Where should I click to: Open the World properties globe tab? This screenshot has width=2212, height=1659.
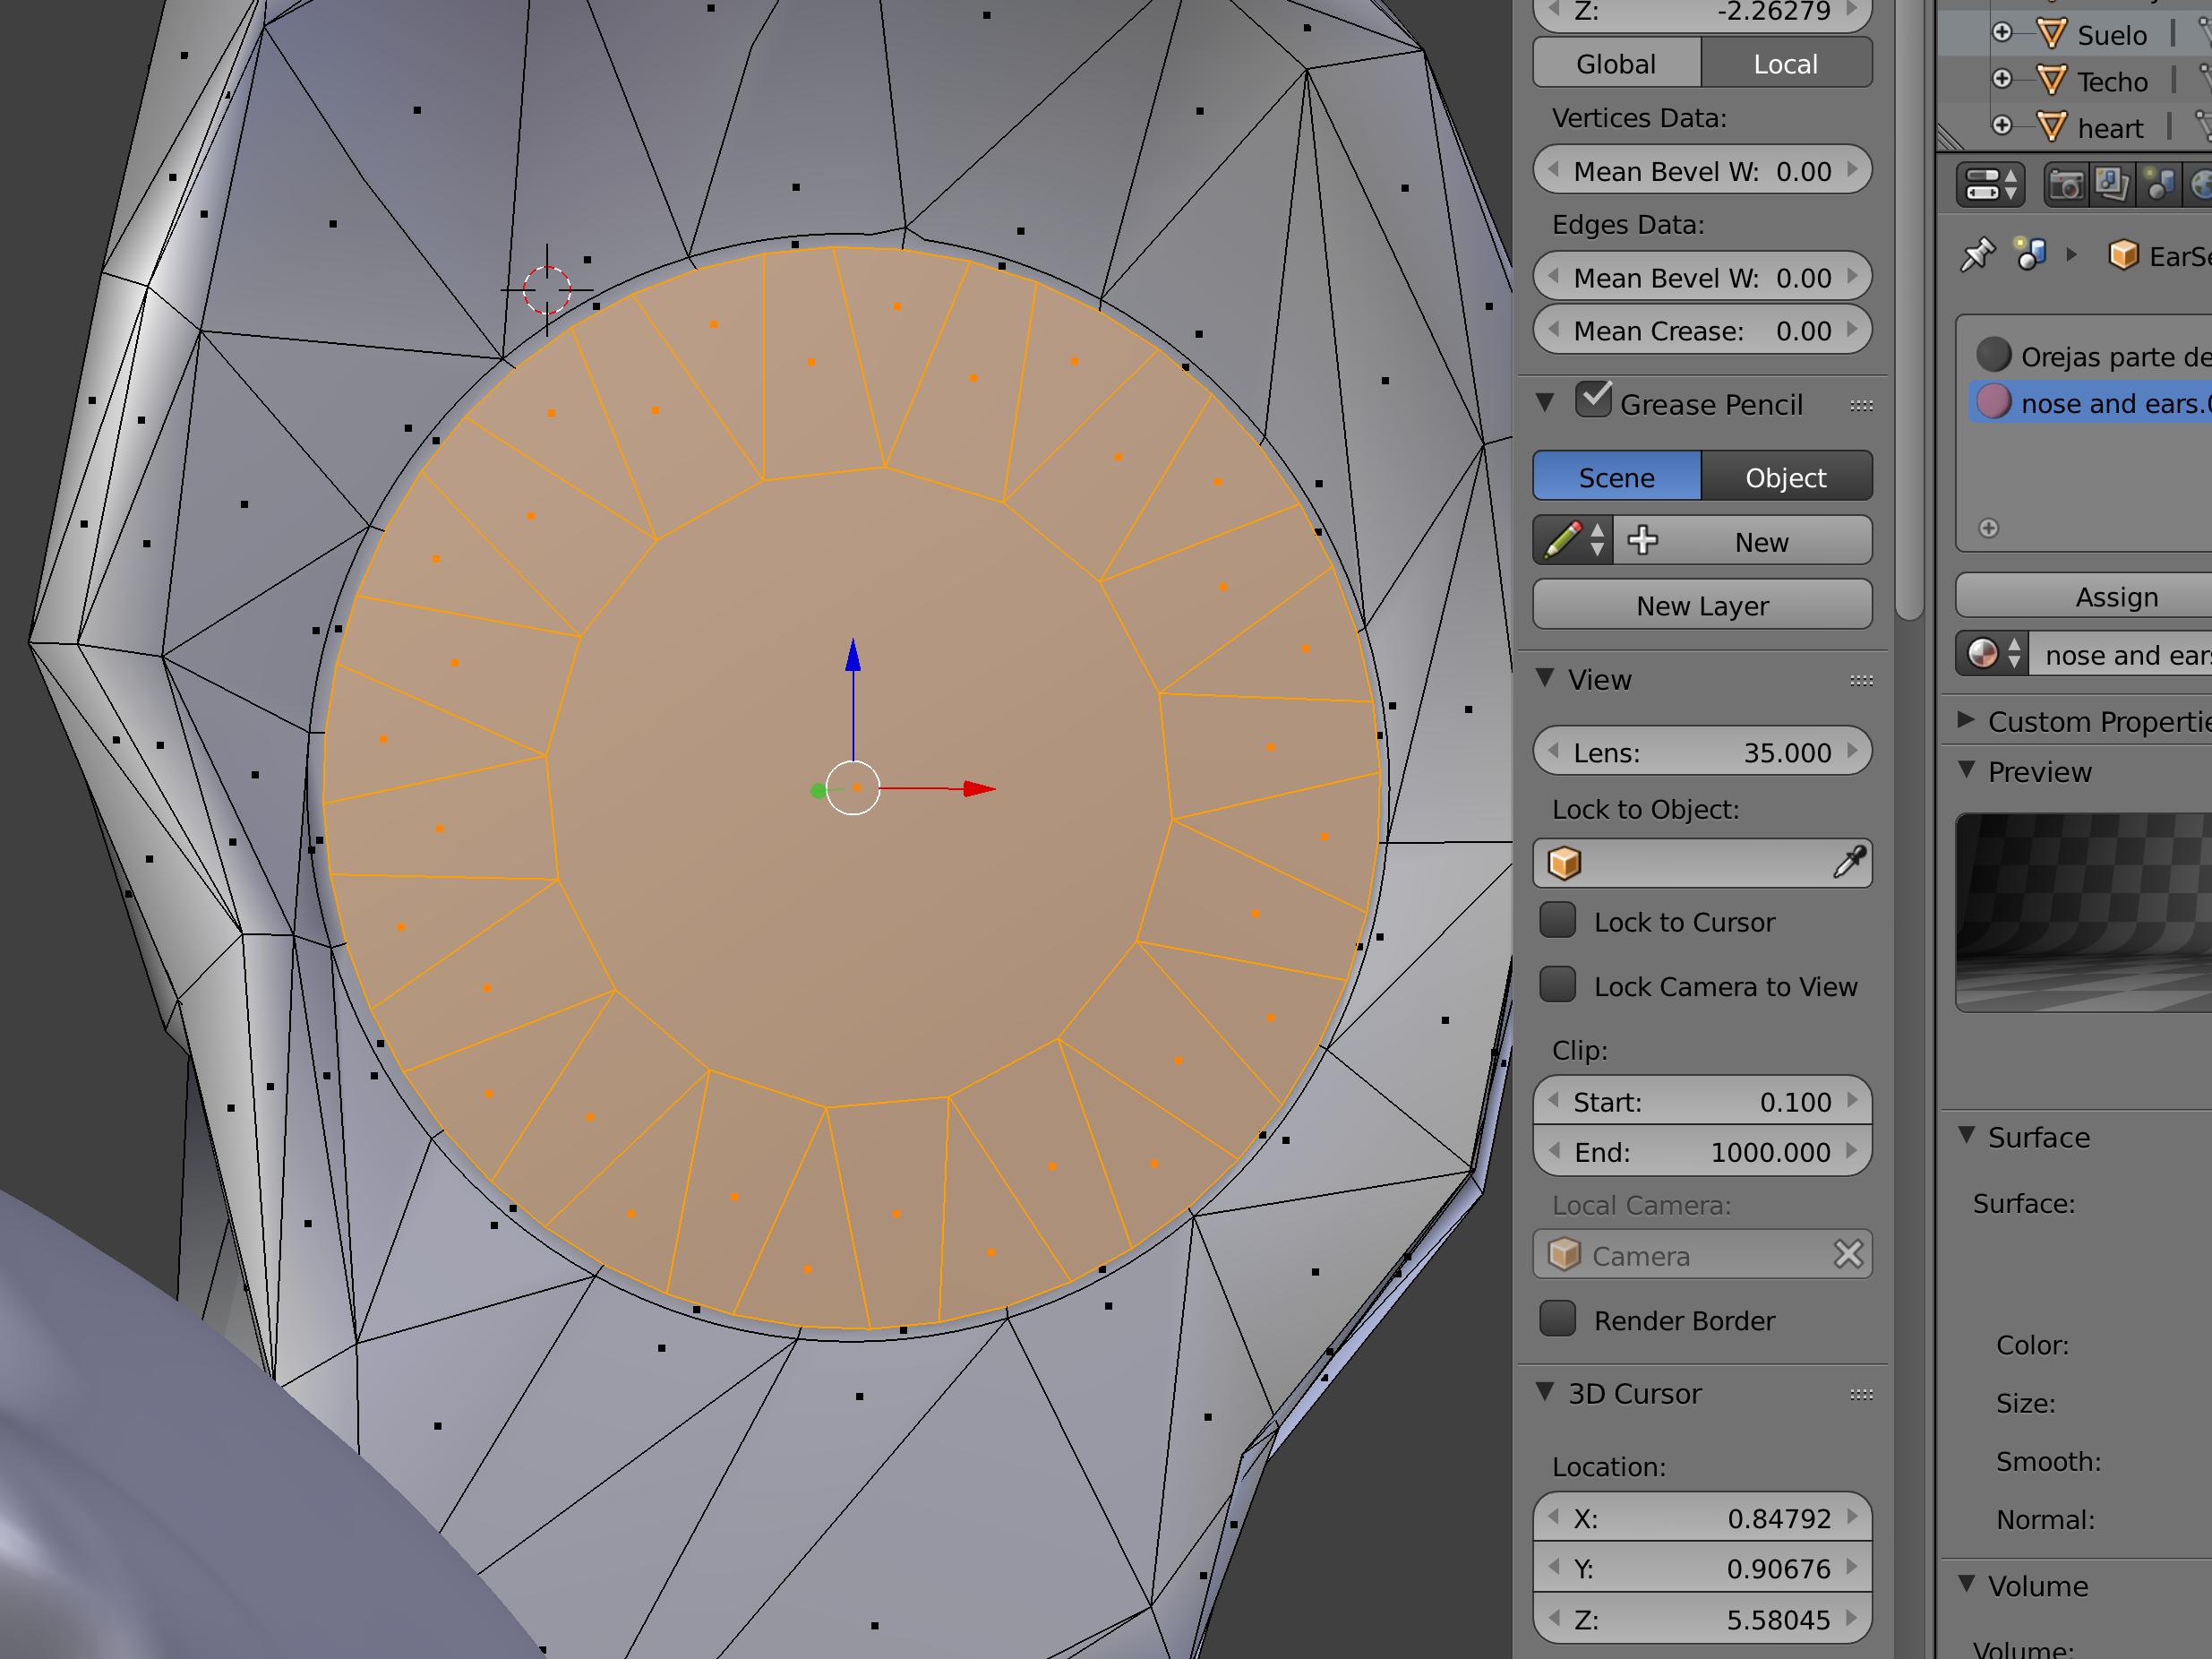2201,185
